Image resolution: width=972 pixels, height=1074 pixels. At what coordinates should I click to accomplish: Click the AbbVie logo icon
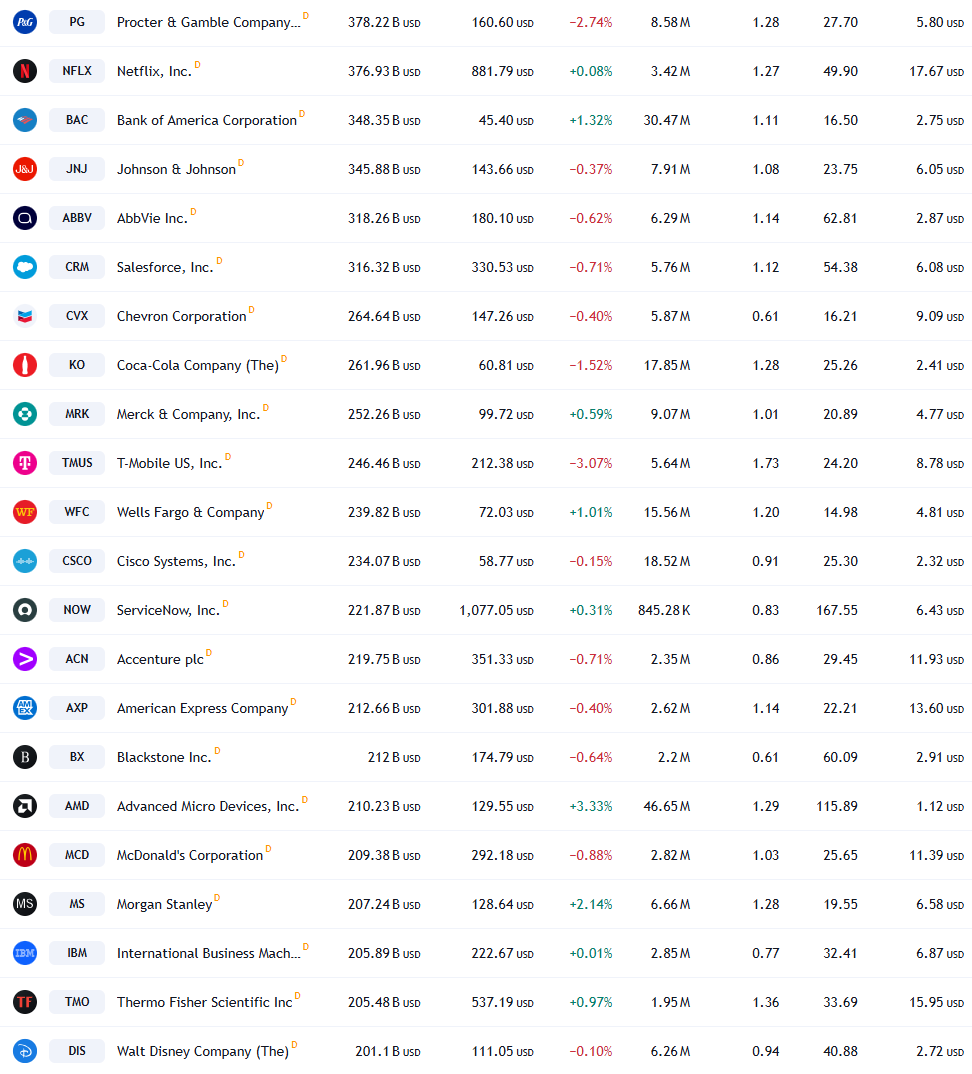25,218
